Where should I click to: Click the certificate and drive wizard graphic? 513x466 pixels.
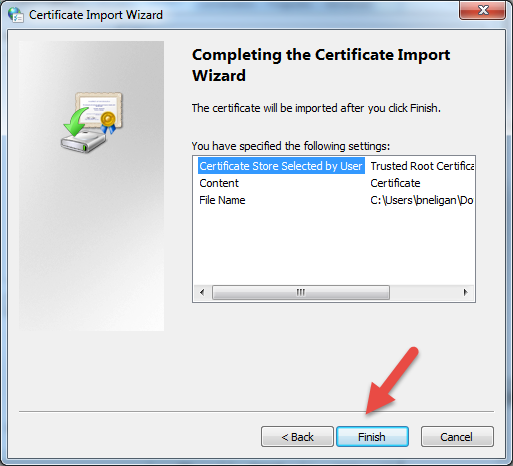(x=92, y=122)
